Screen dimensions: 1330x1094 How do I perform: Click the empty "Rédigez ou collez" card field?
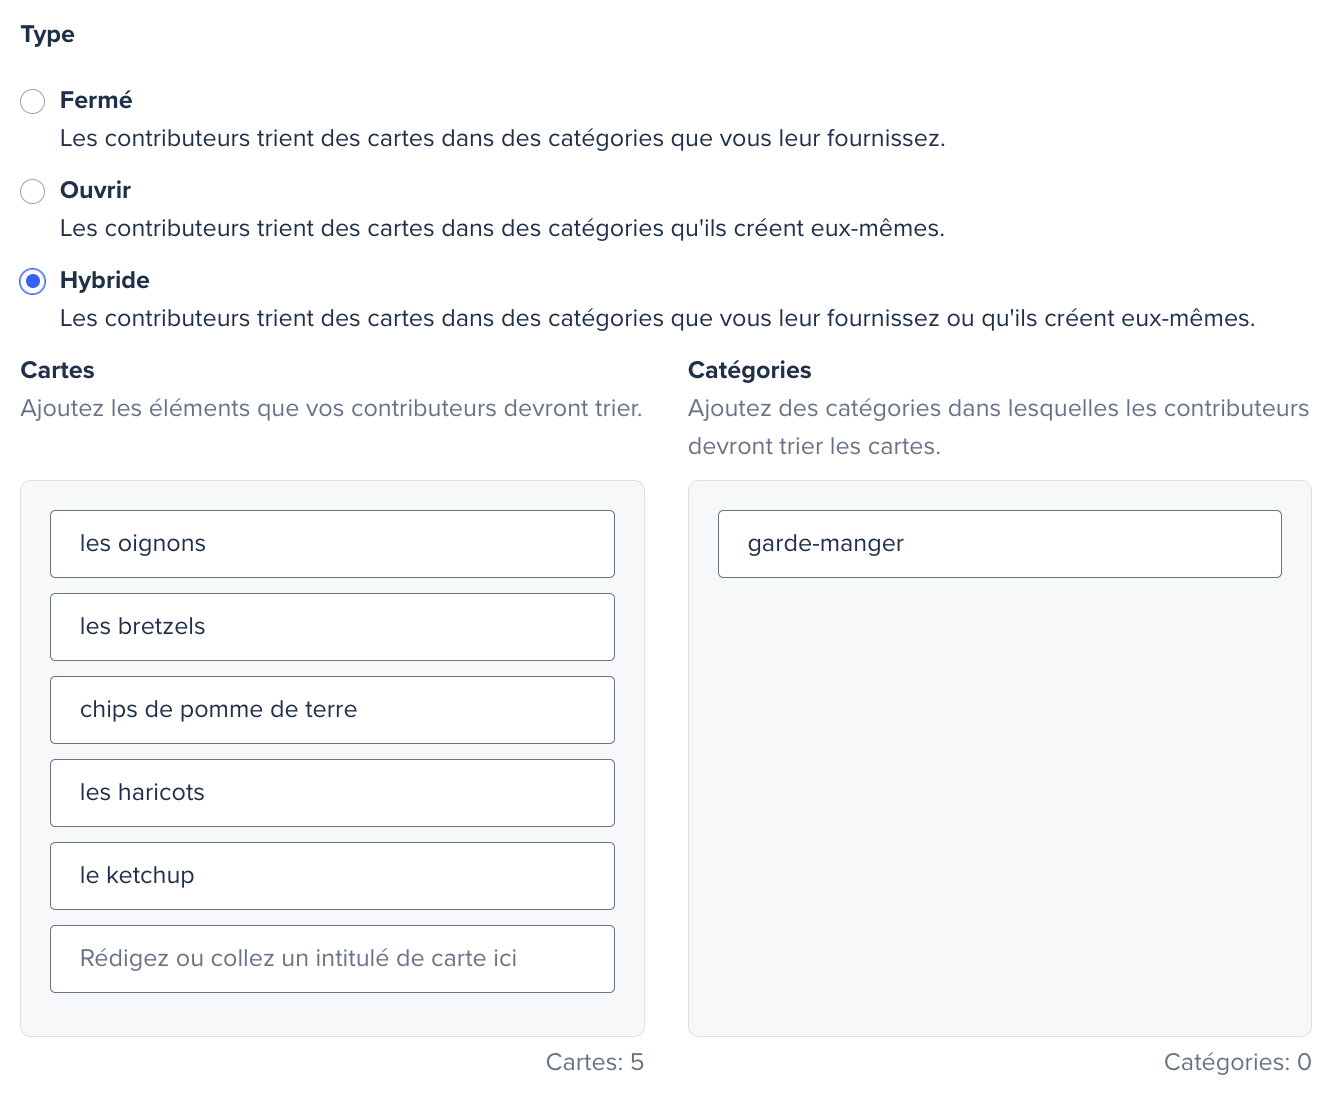coord(332,959)
